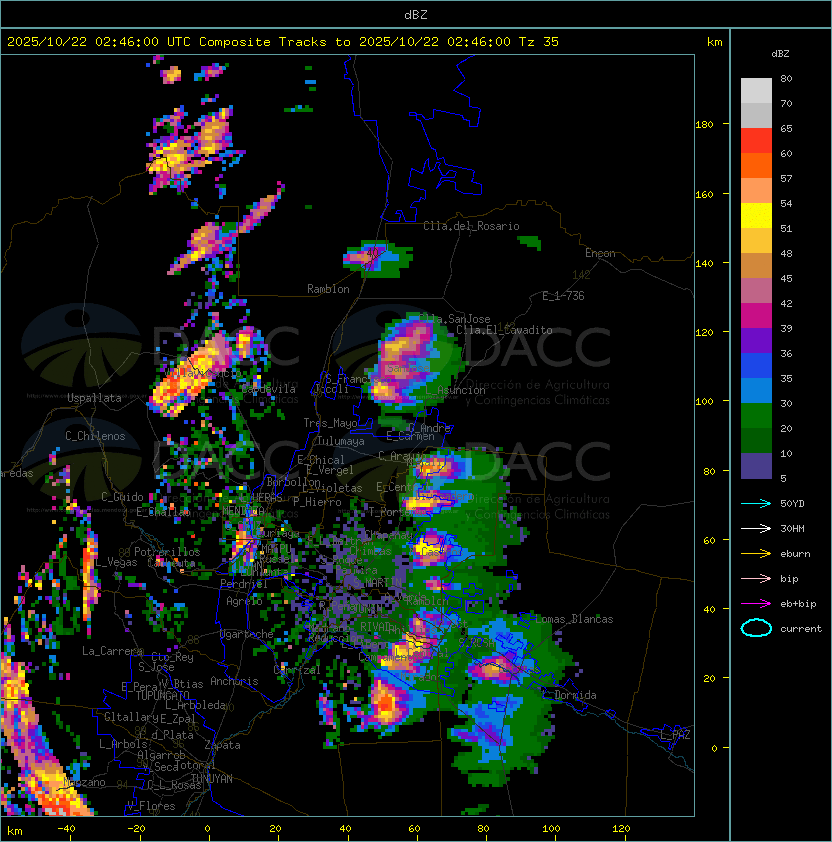Click the 'Encon' map label

pyautogui.click(x=600, y=253)
